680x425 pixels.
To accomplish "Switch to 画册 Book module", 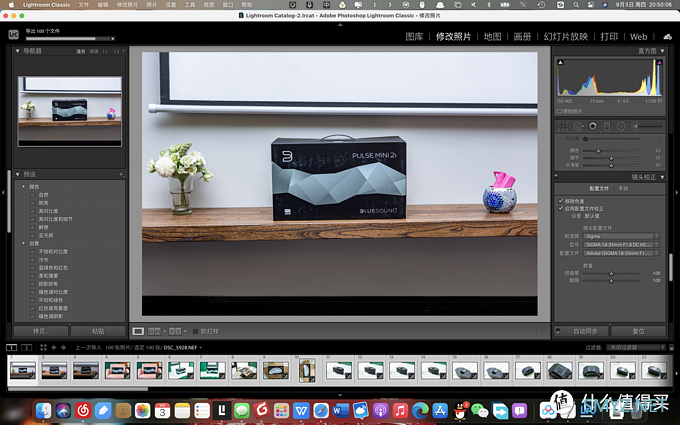I will point(522,37).
